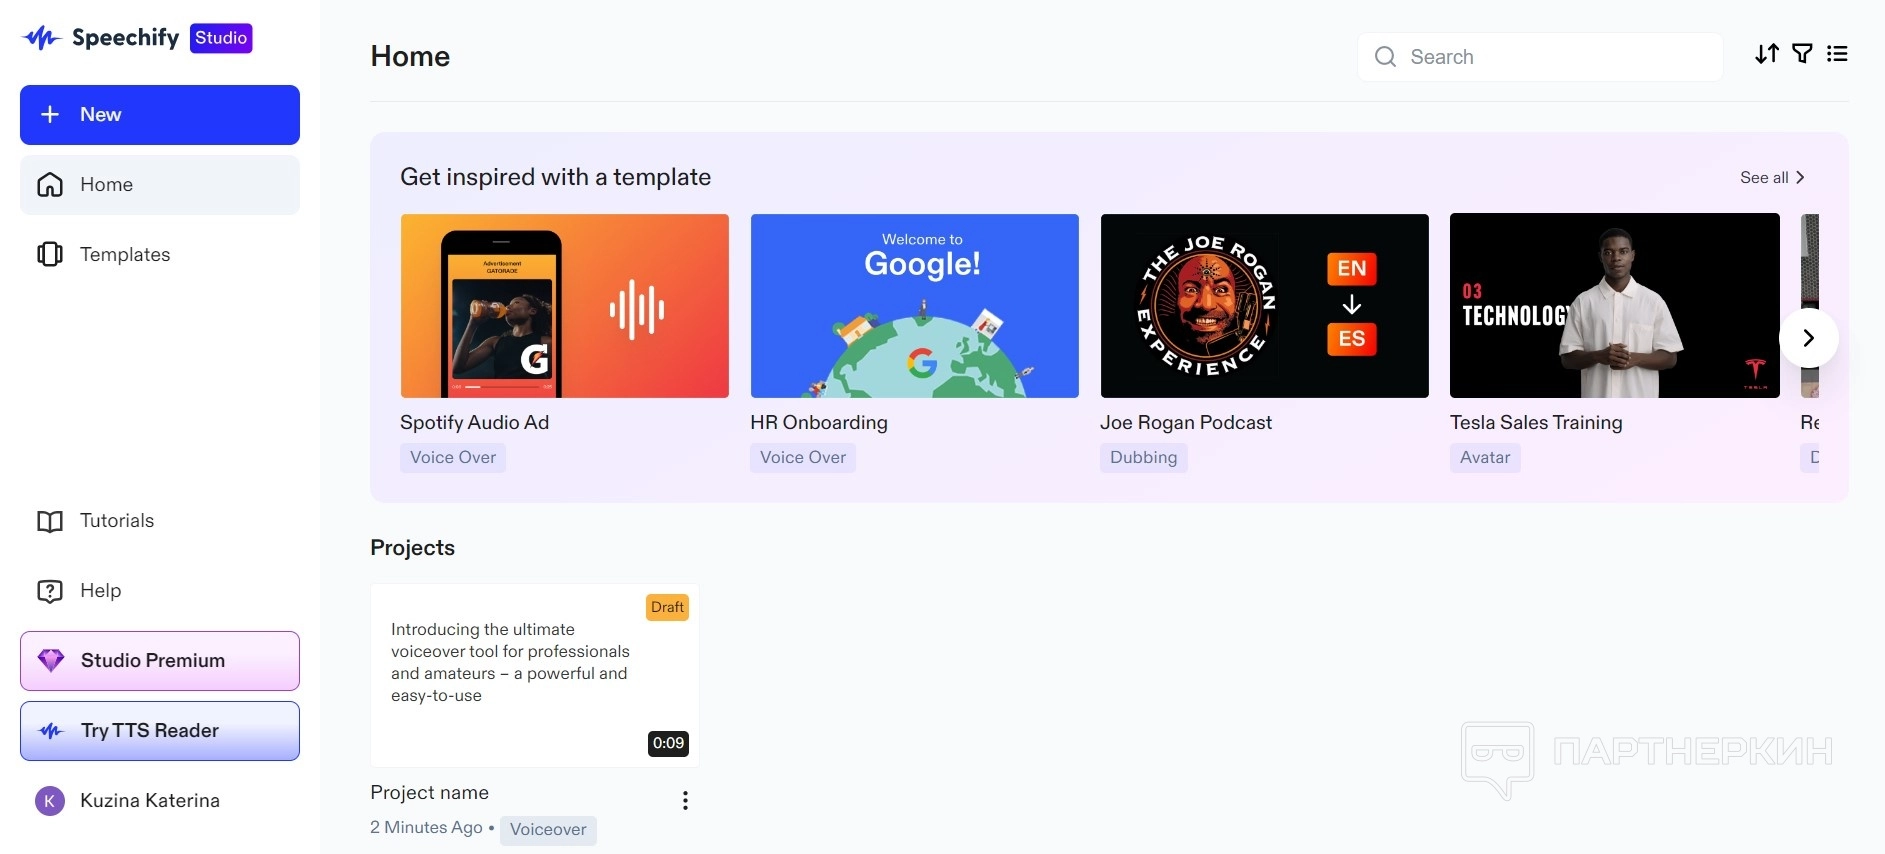Click the Draft badge on project
1885x854 pixels.
(667, 607)
